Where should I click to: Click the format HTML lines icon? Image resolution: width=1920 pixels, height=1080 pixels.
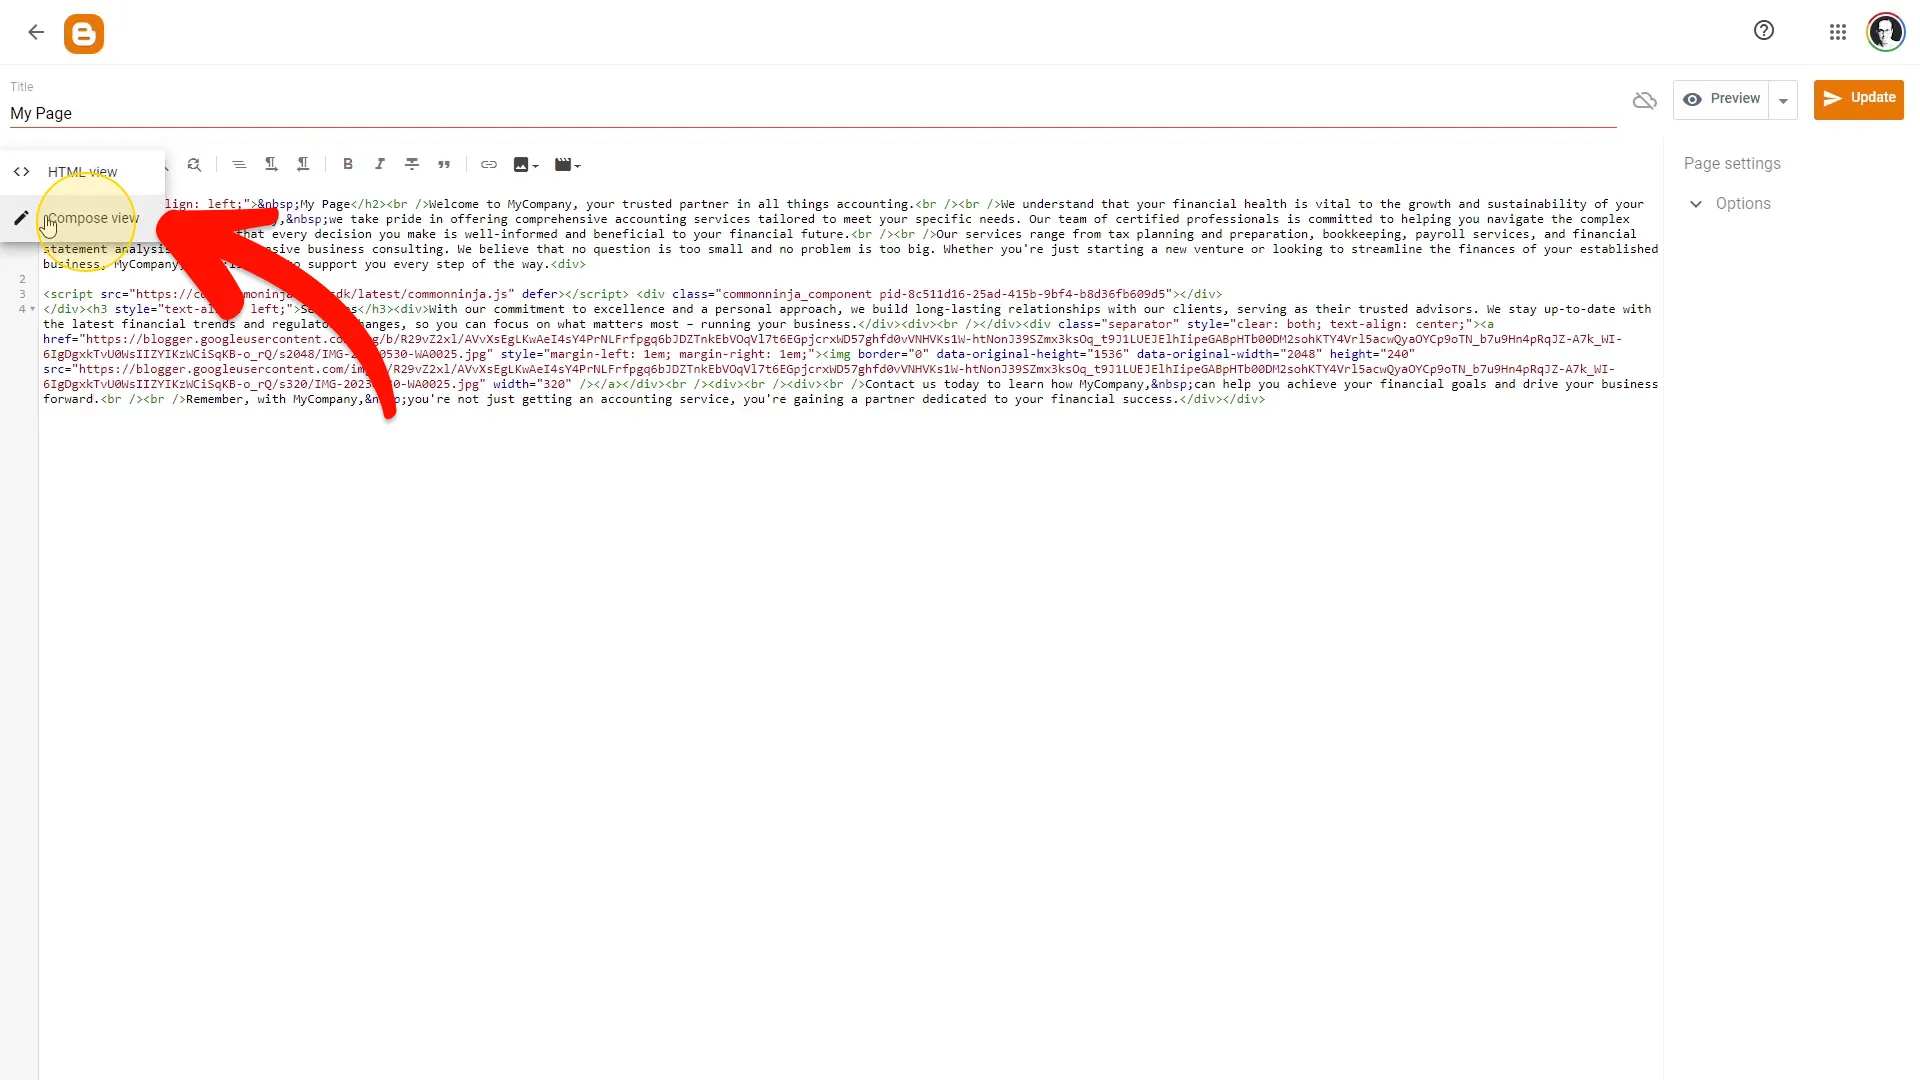[x=239, y=165]
